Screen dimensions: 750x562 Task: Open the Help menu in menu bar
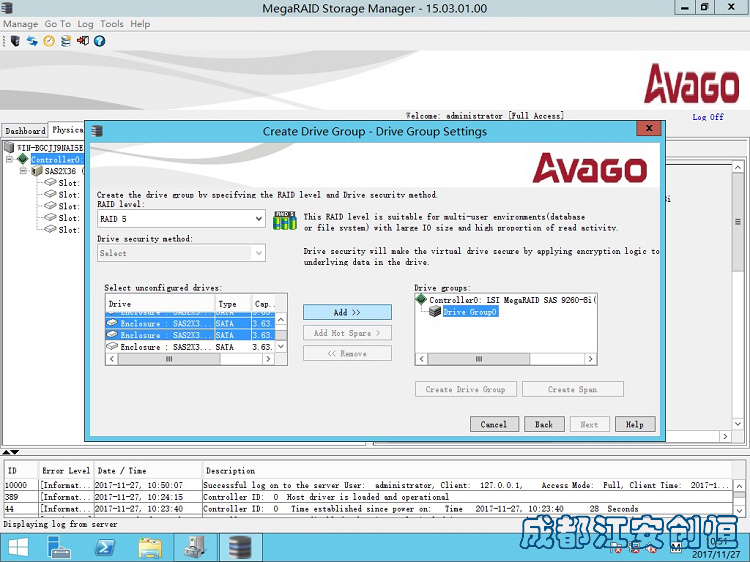pos(140,24)
